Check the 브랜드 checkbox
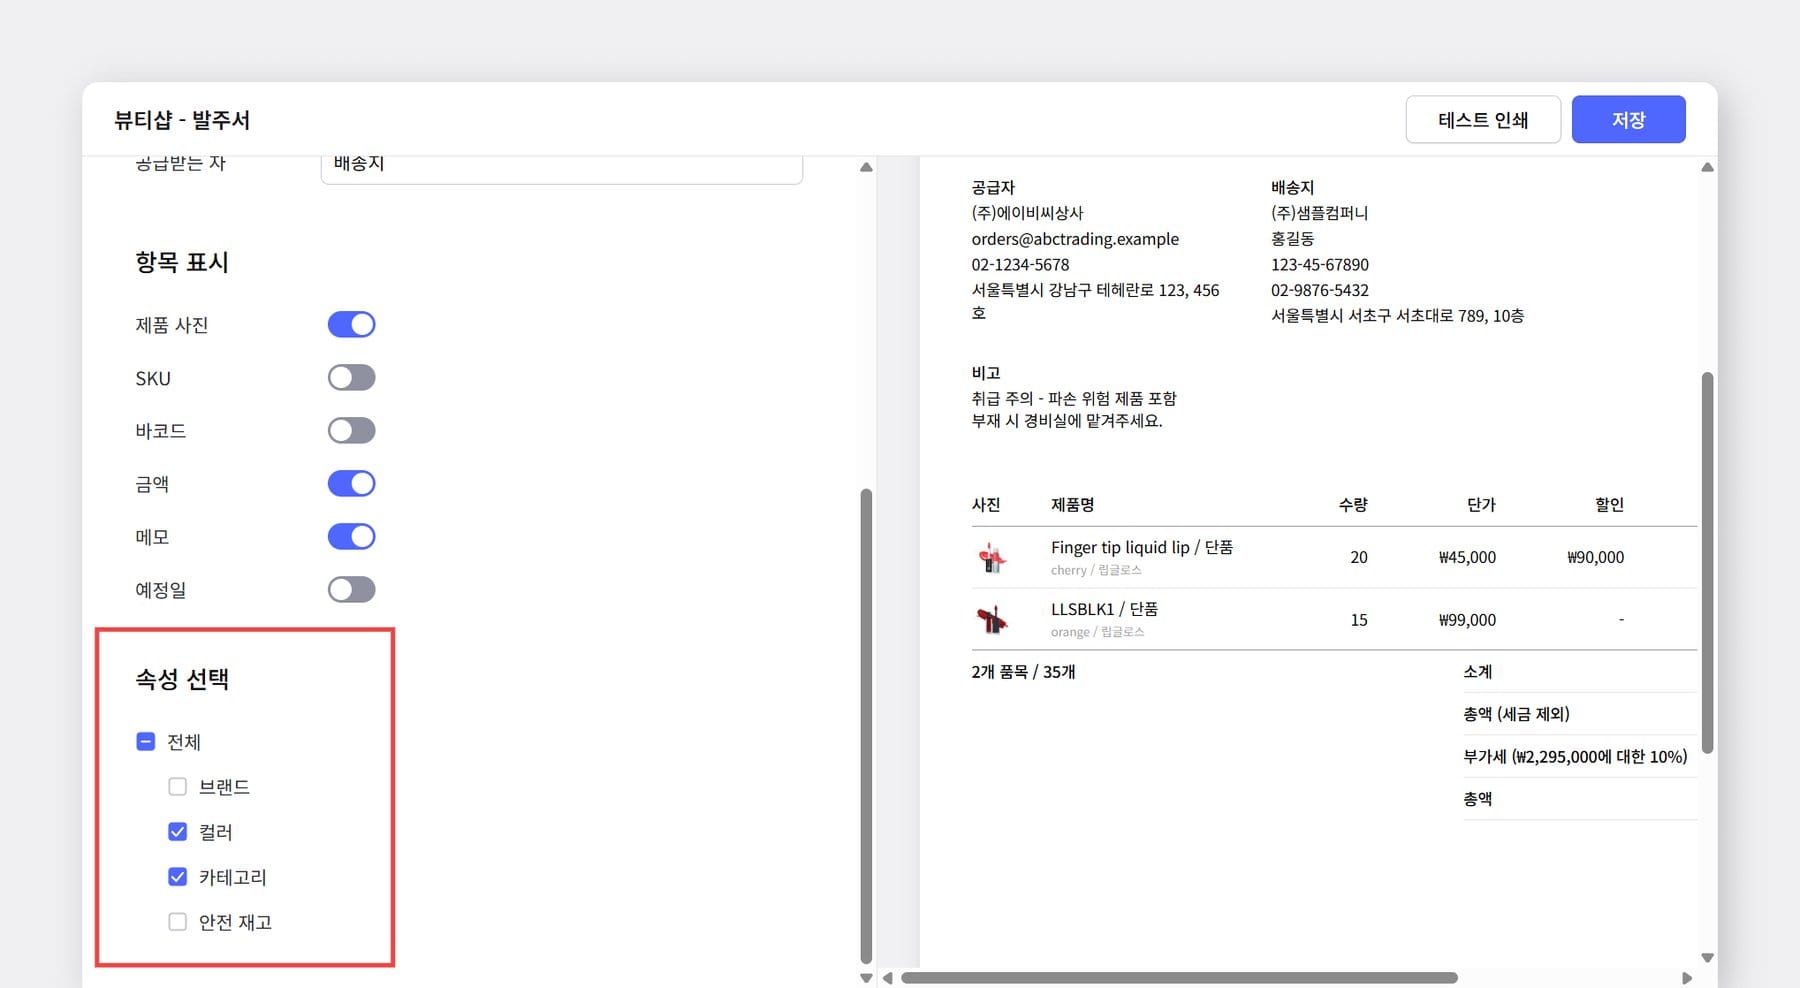1800x988 pixels. [x=177, y=786]
